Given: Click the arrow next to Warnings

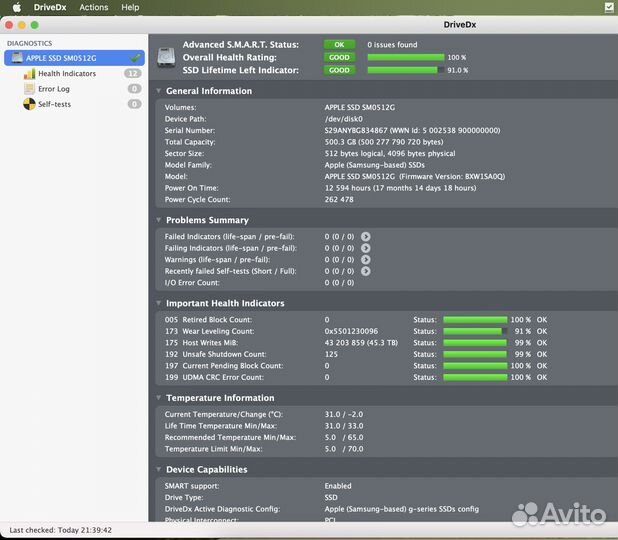Looking at the screenshot, I should (366, 259).
